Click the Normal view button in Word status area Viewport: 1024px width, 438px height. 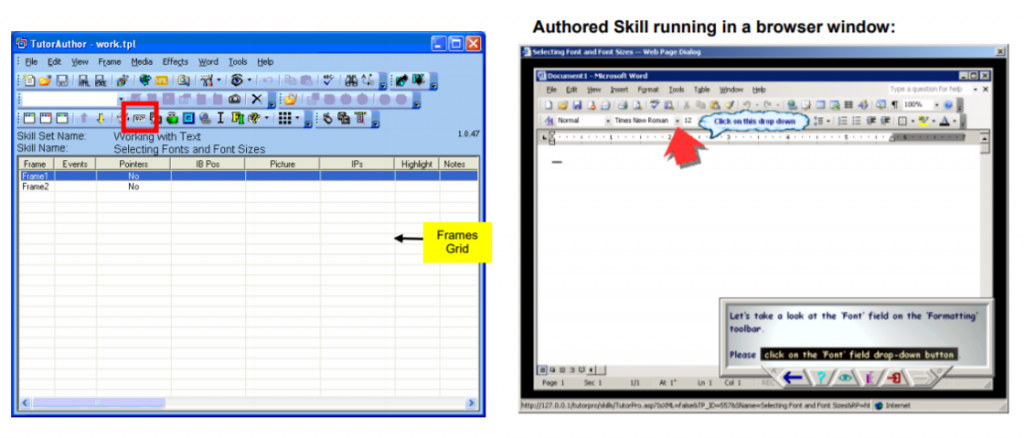543,370
